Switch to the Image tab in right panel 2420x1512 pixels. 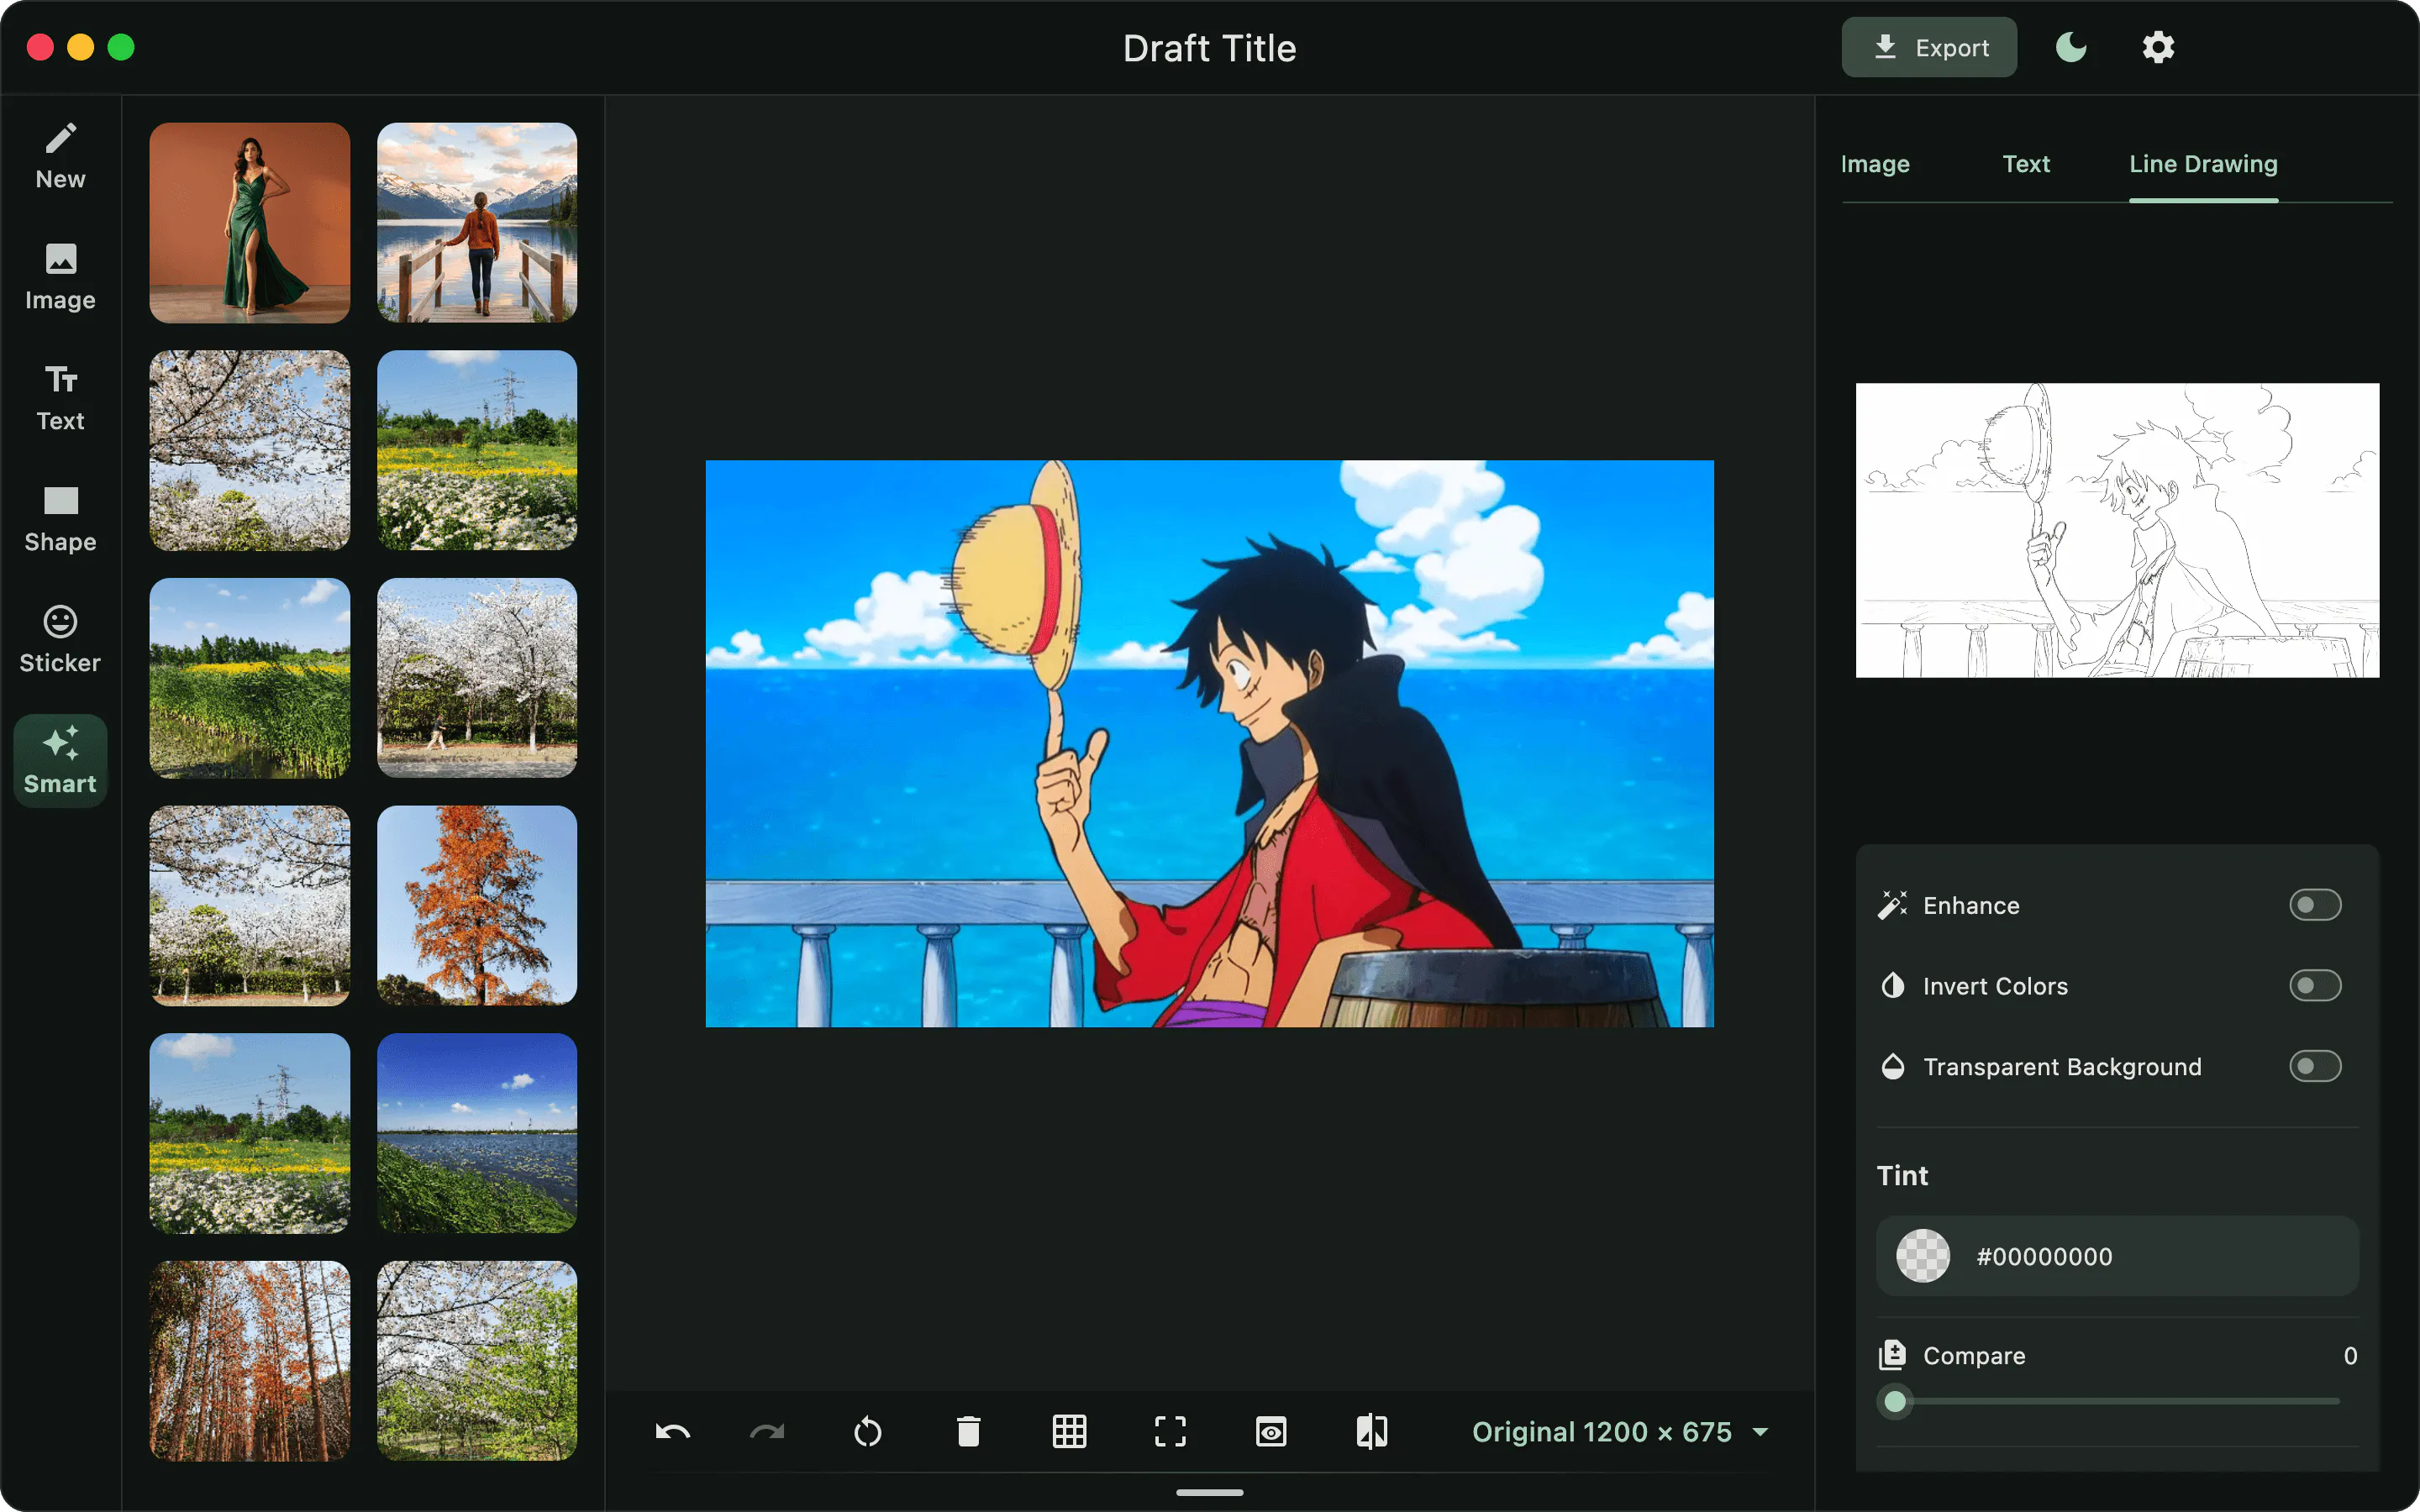click(x=1875, y=164)
